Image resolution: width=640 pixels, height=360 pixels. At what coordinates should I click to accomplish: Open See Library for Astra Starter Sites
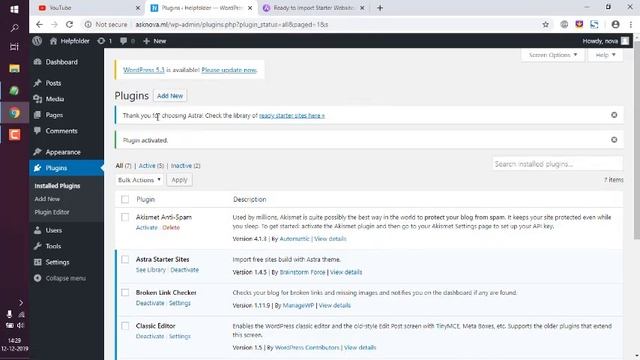click(x=151, y=270)
